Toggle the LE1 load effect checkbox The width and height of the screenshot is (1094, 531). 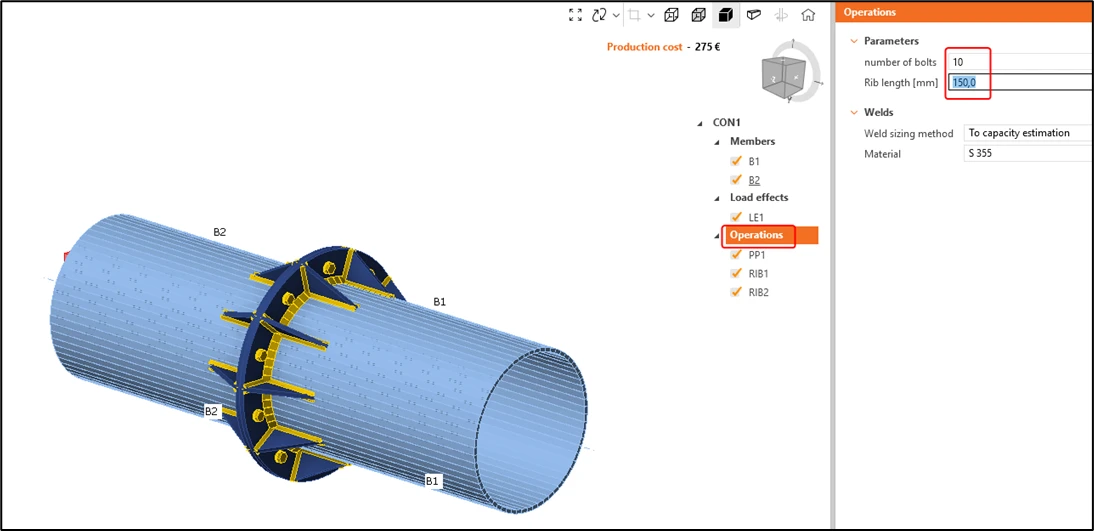pos(735,217)
